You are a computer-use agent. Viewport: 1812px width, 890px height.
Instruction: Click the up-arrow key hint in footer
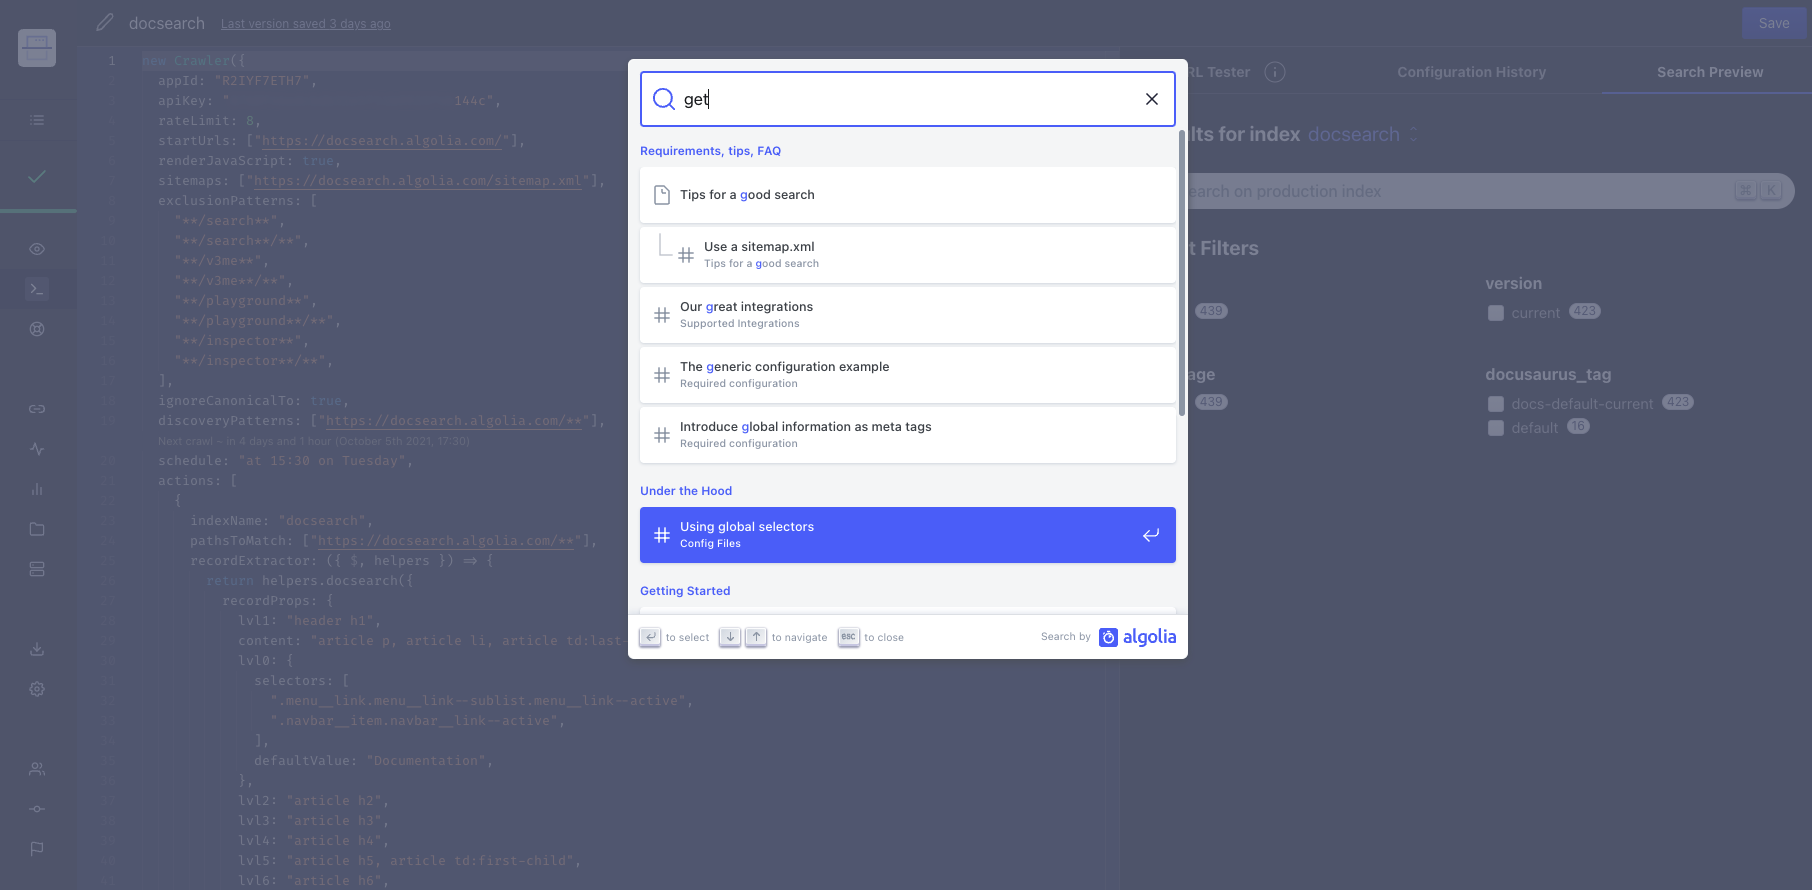757,637
